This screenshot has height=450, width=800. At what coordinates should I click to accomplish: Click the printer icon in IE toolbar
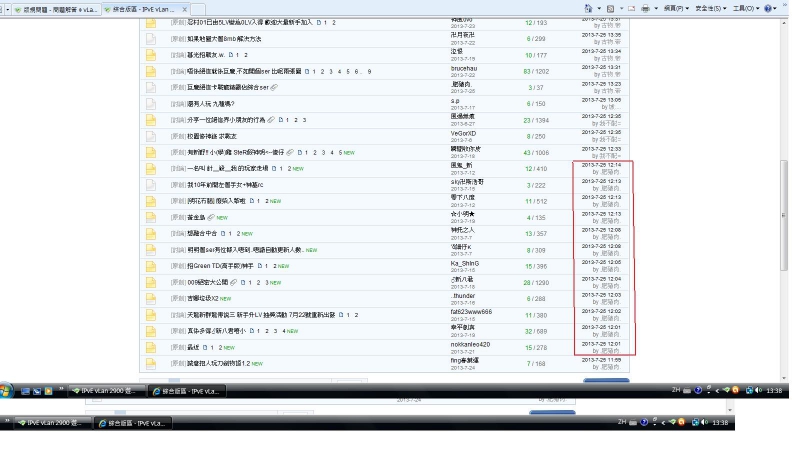tap(646, 8)
